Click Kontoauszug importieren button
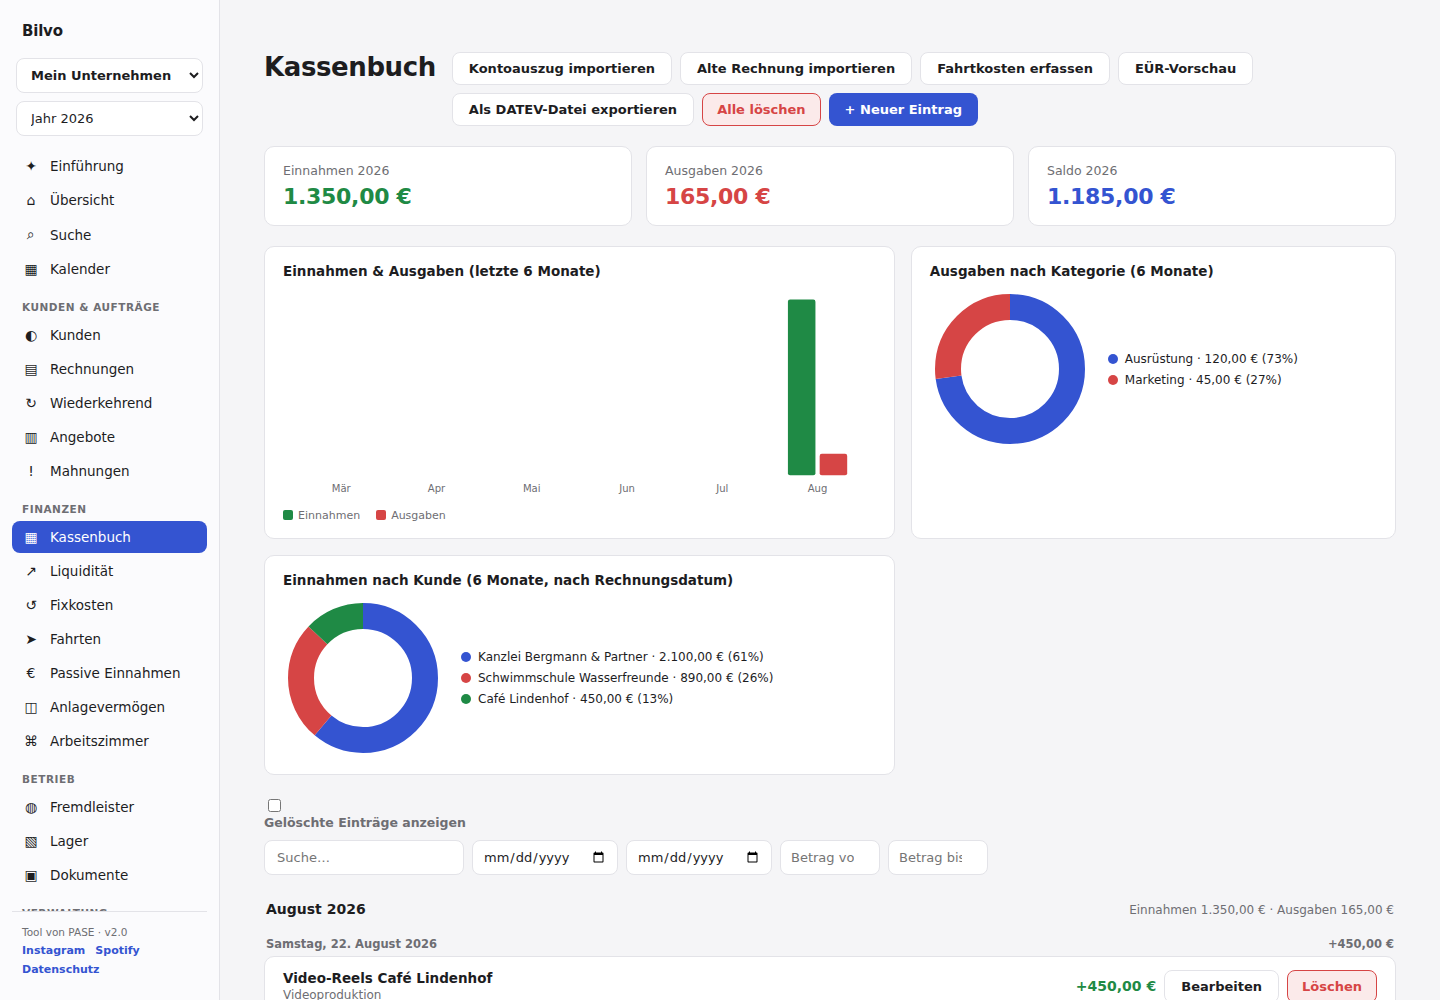 [x=562, y=68]
